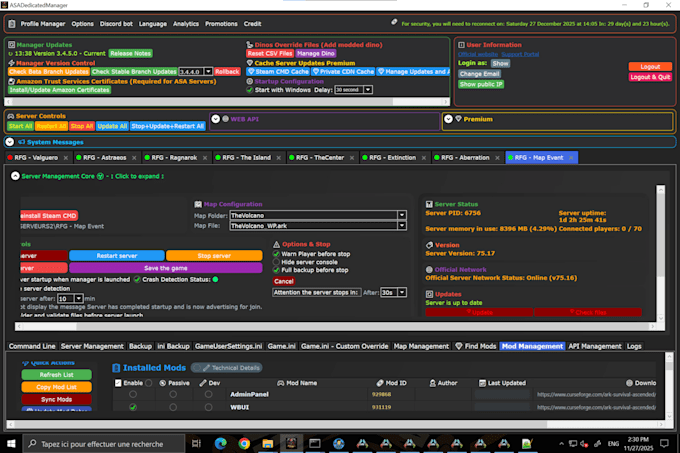Close the RFG - Astraeos tab
The height and width of the screenshot is (453, 680).
(x=134, y=158)
